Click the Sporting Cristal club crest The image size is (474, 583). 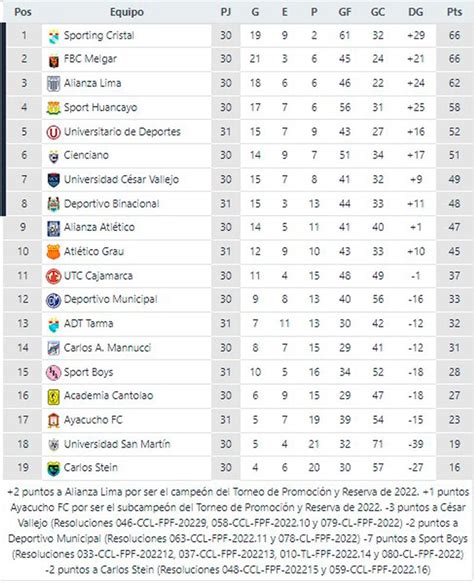pos(54,36)
